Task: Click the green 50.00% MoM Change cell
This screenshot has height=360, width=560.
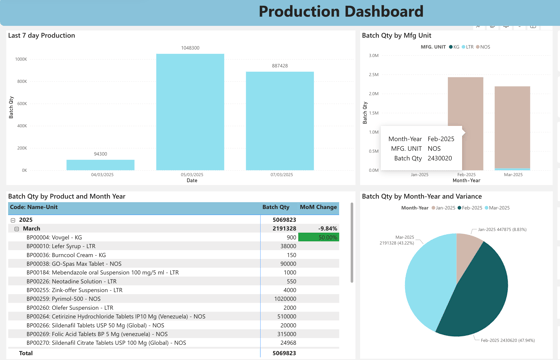Action: (x=318, y=238)
